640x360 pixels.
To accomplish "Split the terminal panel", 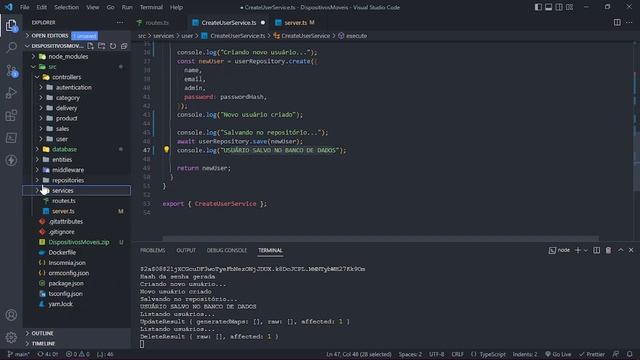I will click(x=596, y=250).
